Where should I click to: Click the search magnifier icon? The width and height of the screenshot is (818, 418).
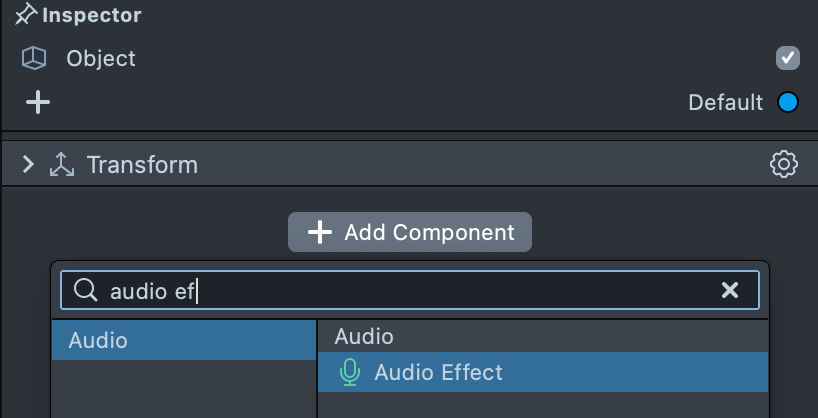pos(87,290)
